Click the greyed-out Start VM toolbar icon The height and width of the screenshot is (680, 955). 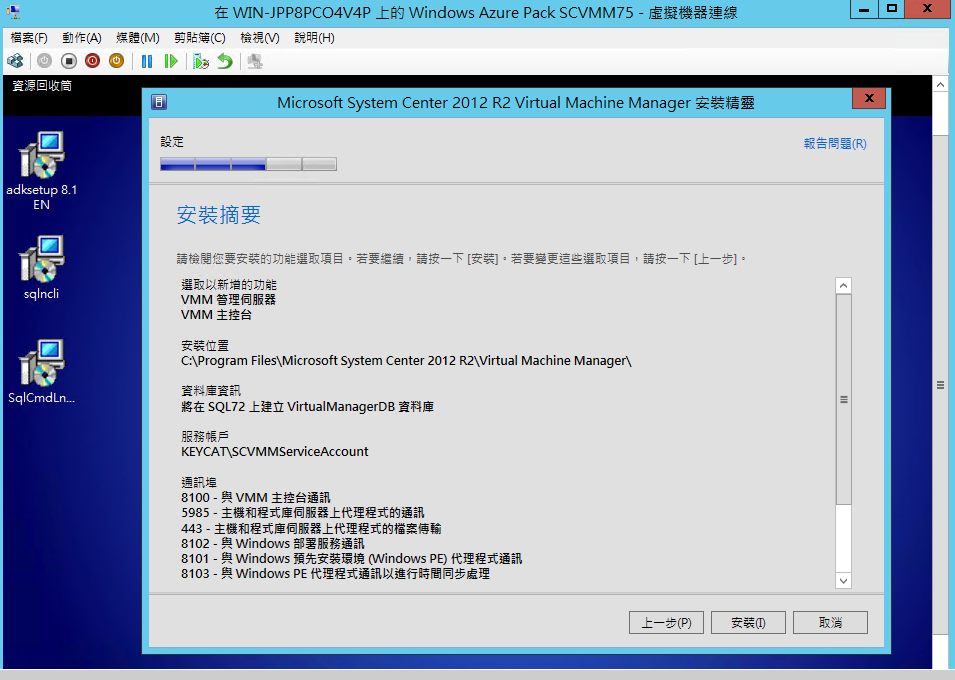click(x=44, y=61)
